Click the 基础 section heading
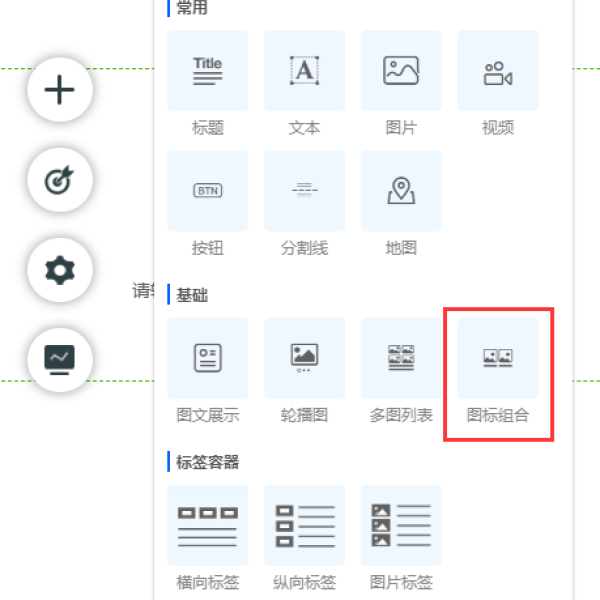This screenshot has height=600, width=600. 192,295
